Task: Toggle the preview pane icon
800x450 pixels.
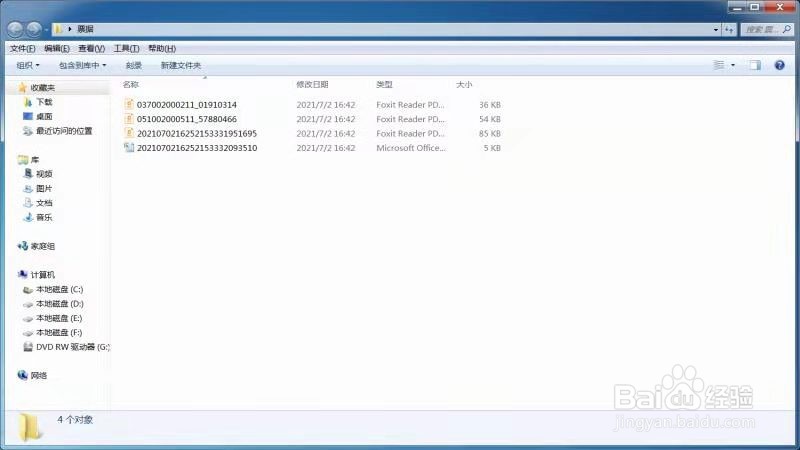Action: [755, 65]
